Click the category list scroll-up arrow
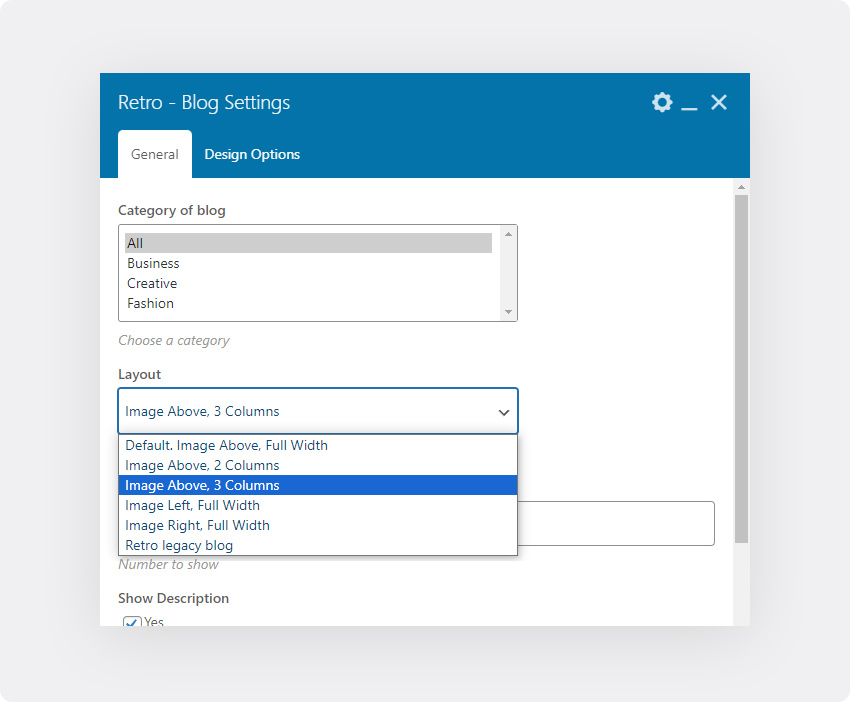The image size is (850, 702). point(508,234)
